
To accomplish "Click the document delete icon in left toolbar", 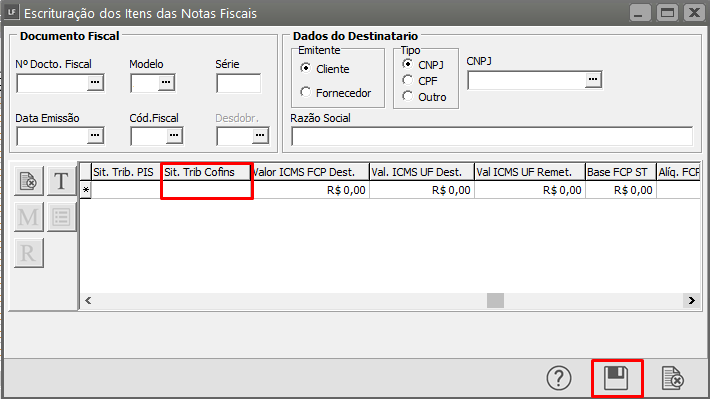I will [29, 181].
